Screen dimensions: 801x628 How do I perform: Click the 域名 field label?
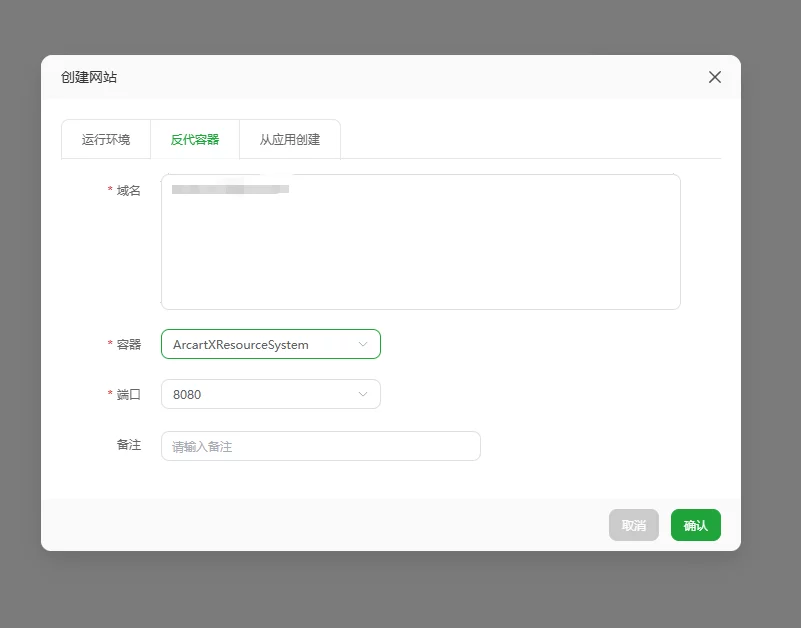pyautogui.click(x=128, y=190)
